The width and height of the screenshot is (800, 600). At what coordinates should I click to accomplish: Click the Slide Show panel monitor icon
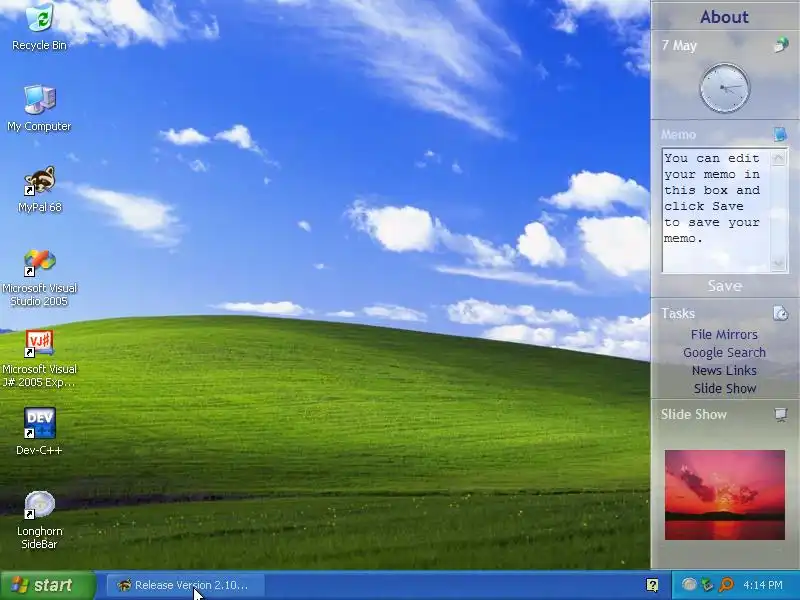point(781,414)
